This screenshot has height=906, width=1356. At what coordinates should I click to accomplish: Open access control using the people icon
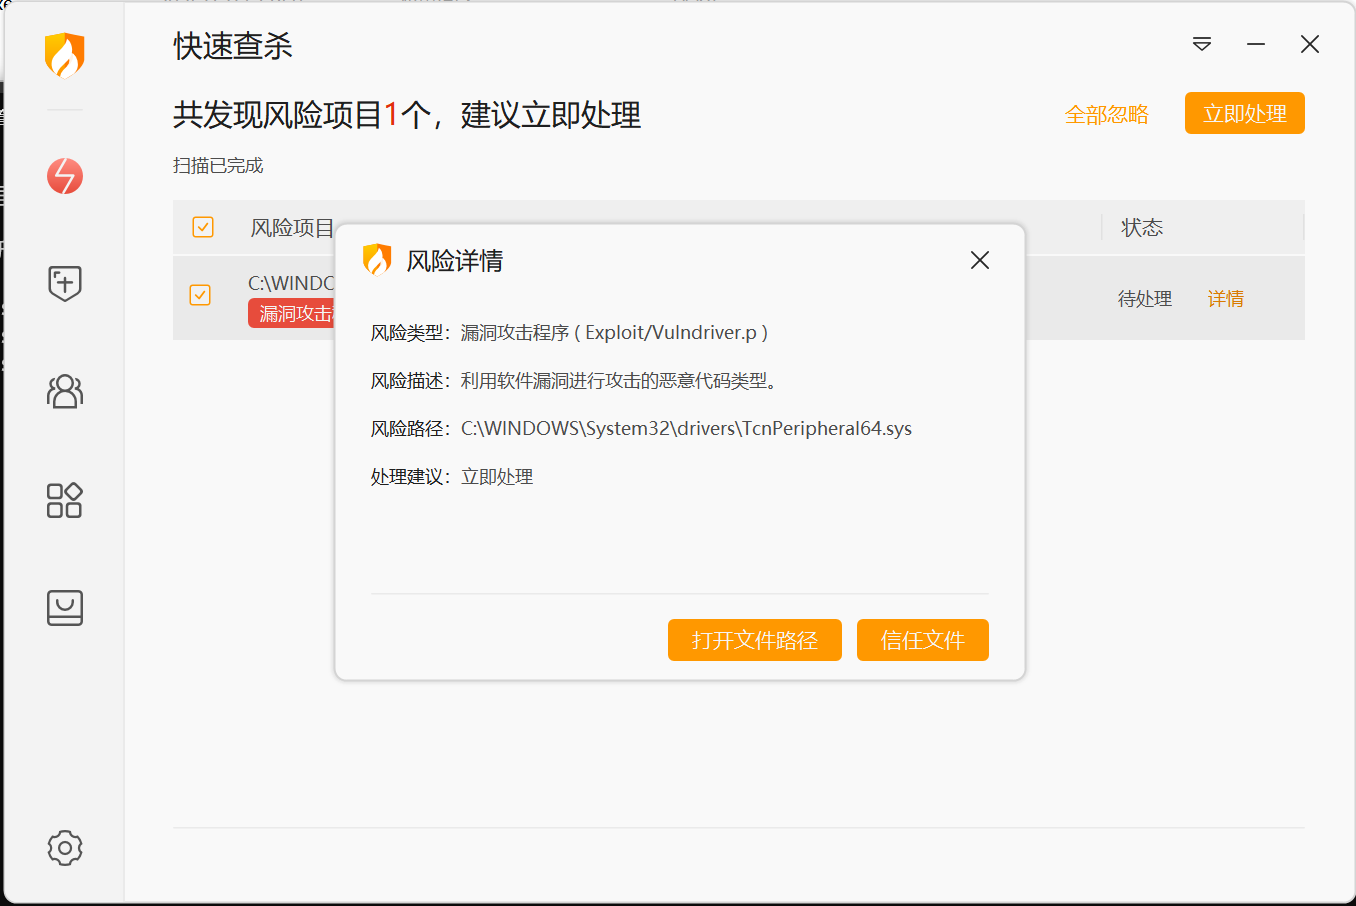[64, 392]
